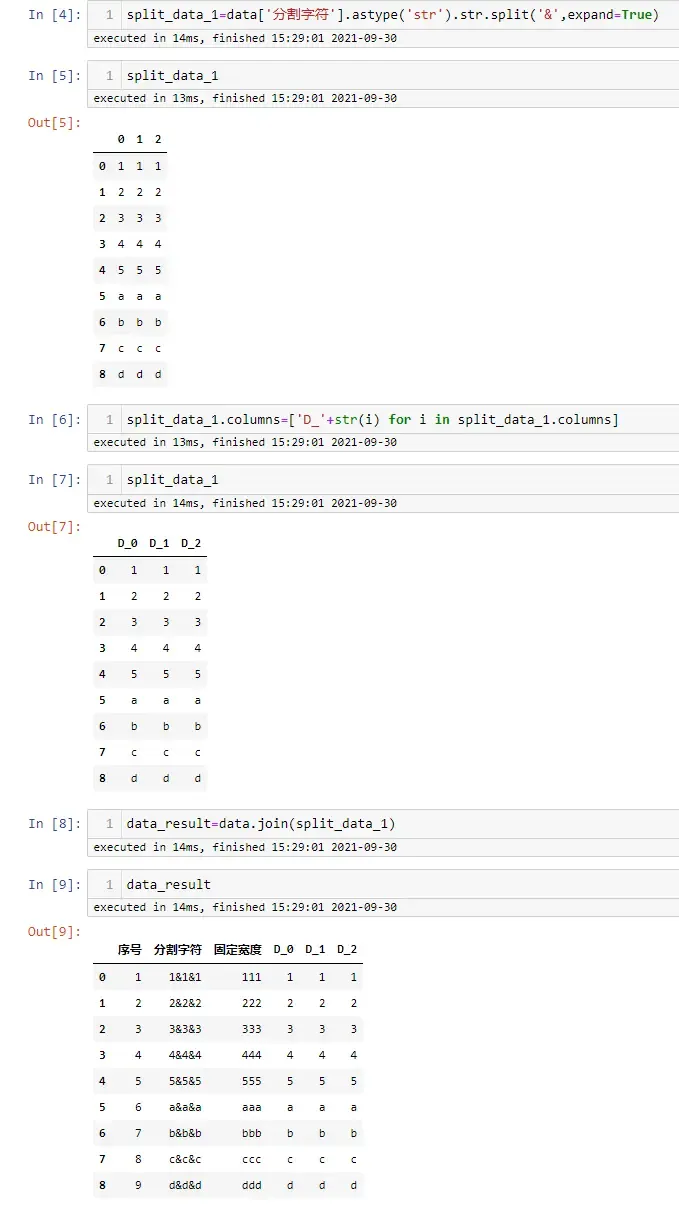Click the 序号 column header
679x1221 pixels.
coord(130,949)
